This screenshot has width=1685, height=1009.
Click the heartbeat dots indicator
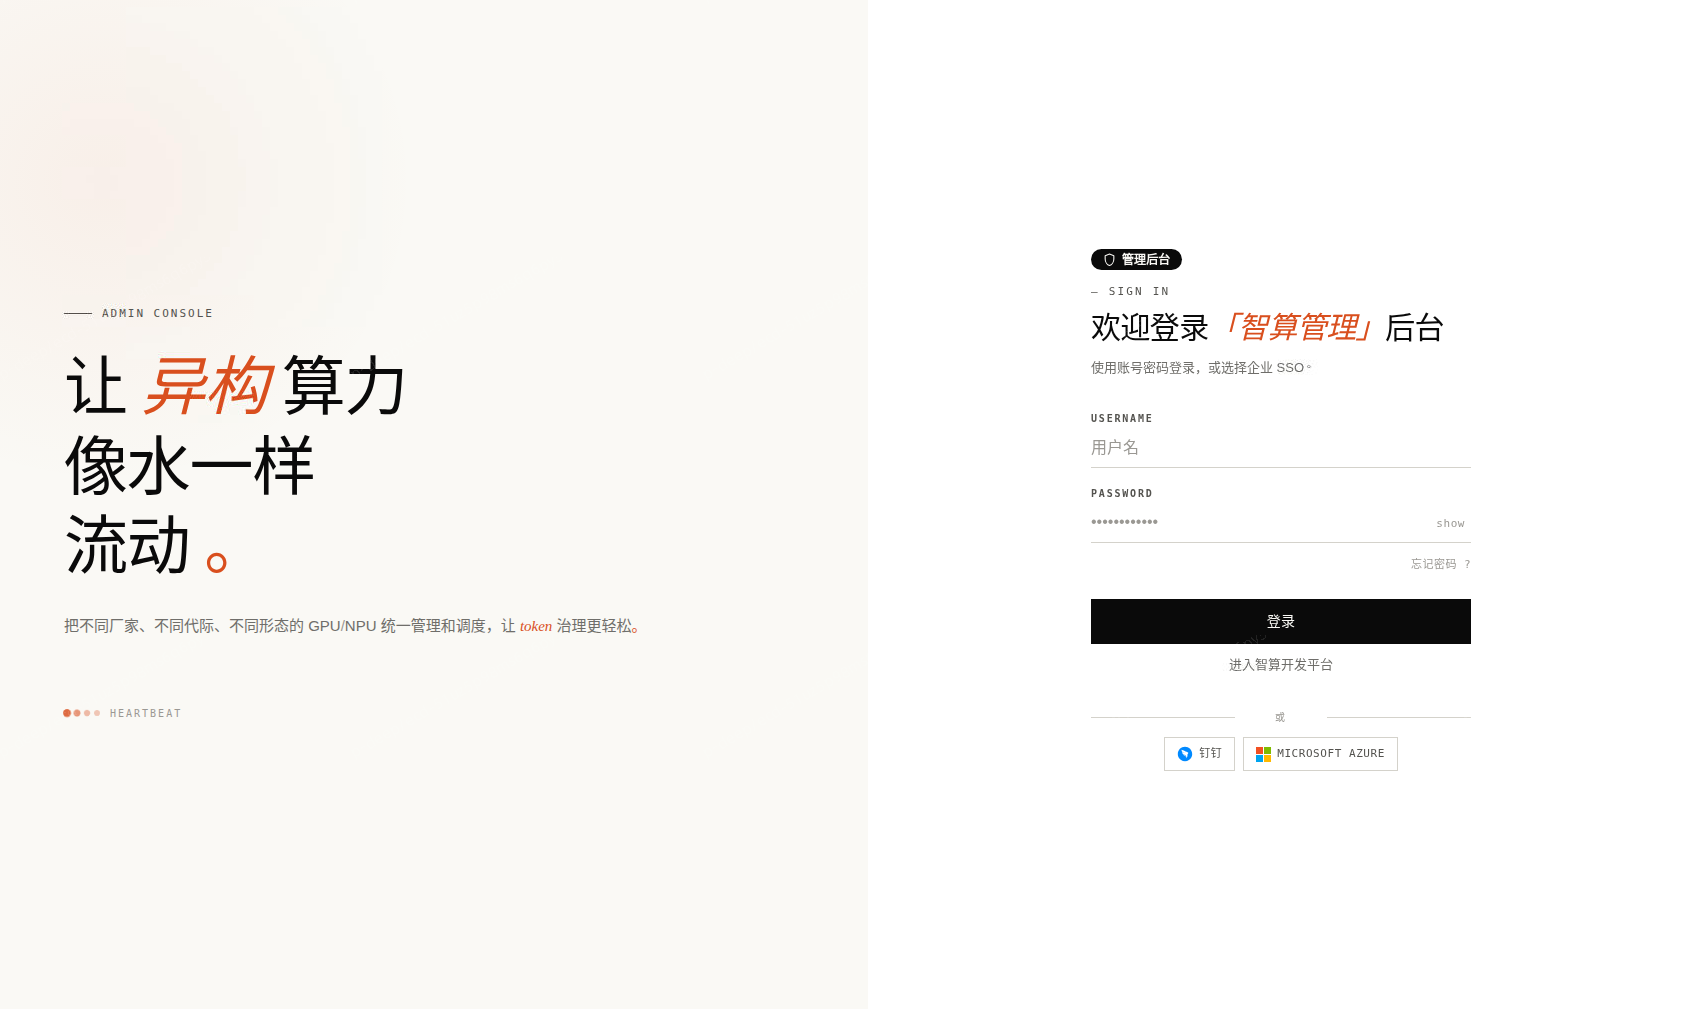click(82, 713)
